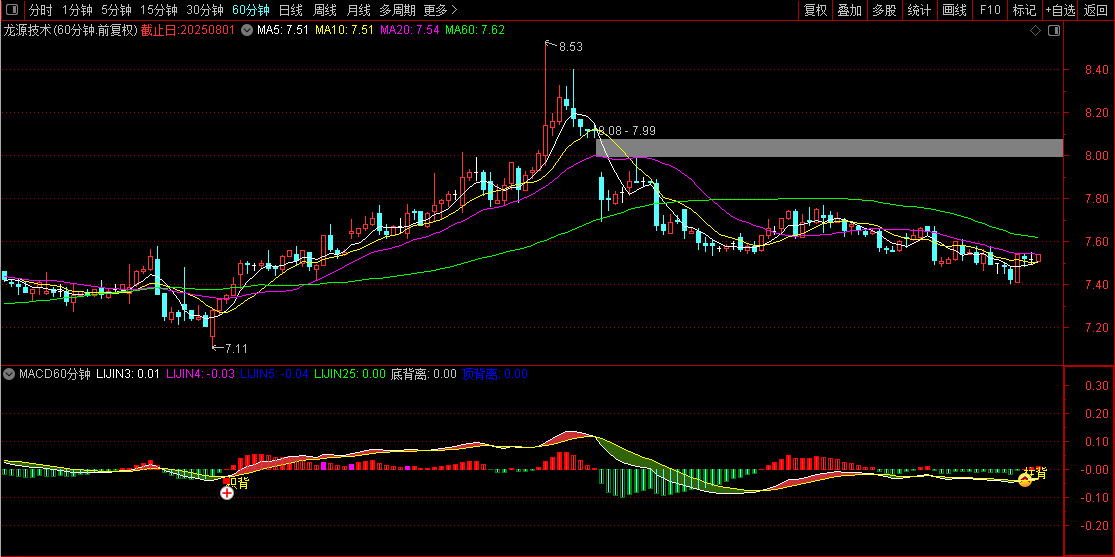The width and height of the screenshot is (1115, 557).
Task: Click the 龙源技术(60分钟.前复权) title
Action: pyautogui.click(x=70, y=31)
